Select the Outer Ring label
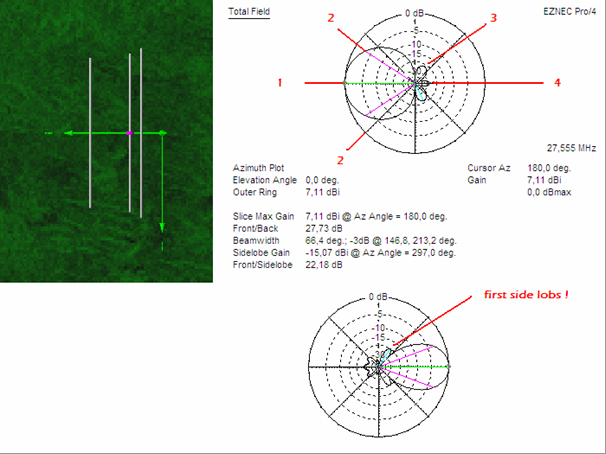This screenshot has width=606, height=454. (255, 192)
